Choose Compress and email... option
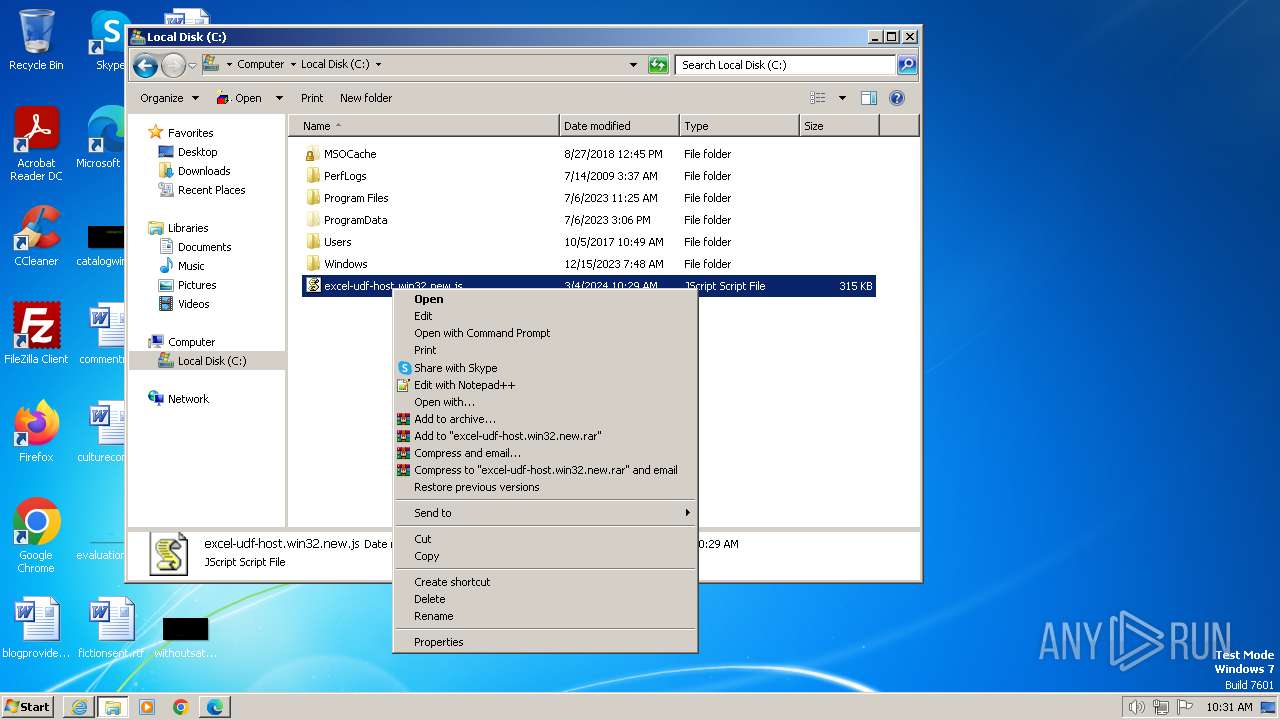 (x=467, y=453)
